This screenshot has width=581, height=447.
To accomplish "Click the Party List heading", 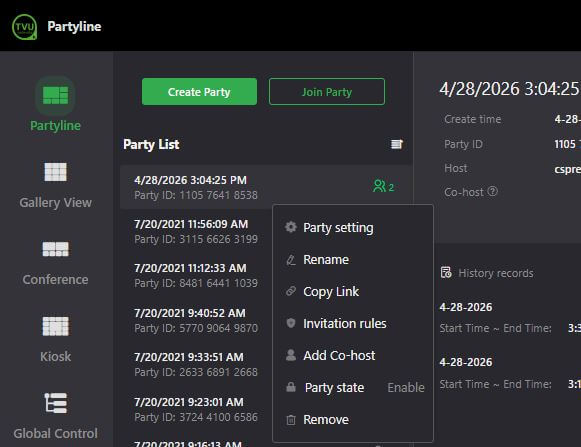I will pyautogui.click(x=151, y=144).
